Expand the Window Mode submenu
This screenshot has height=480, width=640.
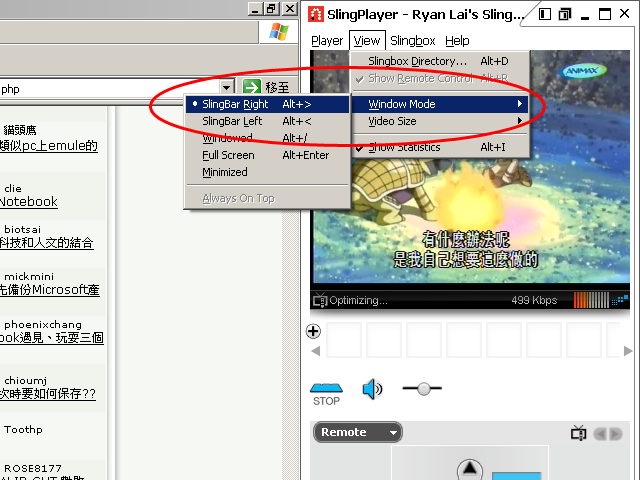440,104
